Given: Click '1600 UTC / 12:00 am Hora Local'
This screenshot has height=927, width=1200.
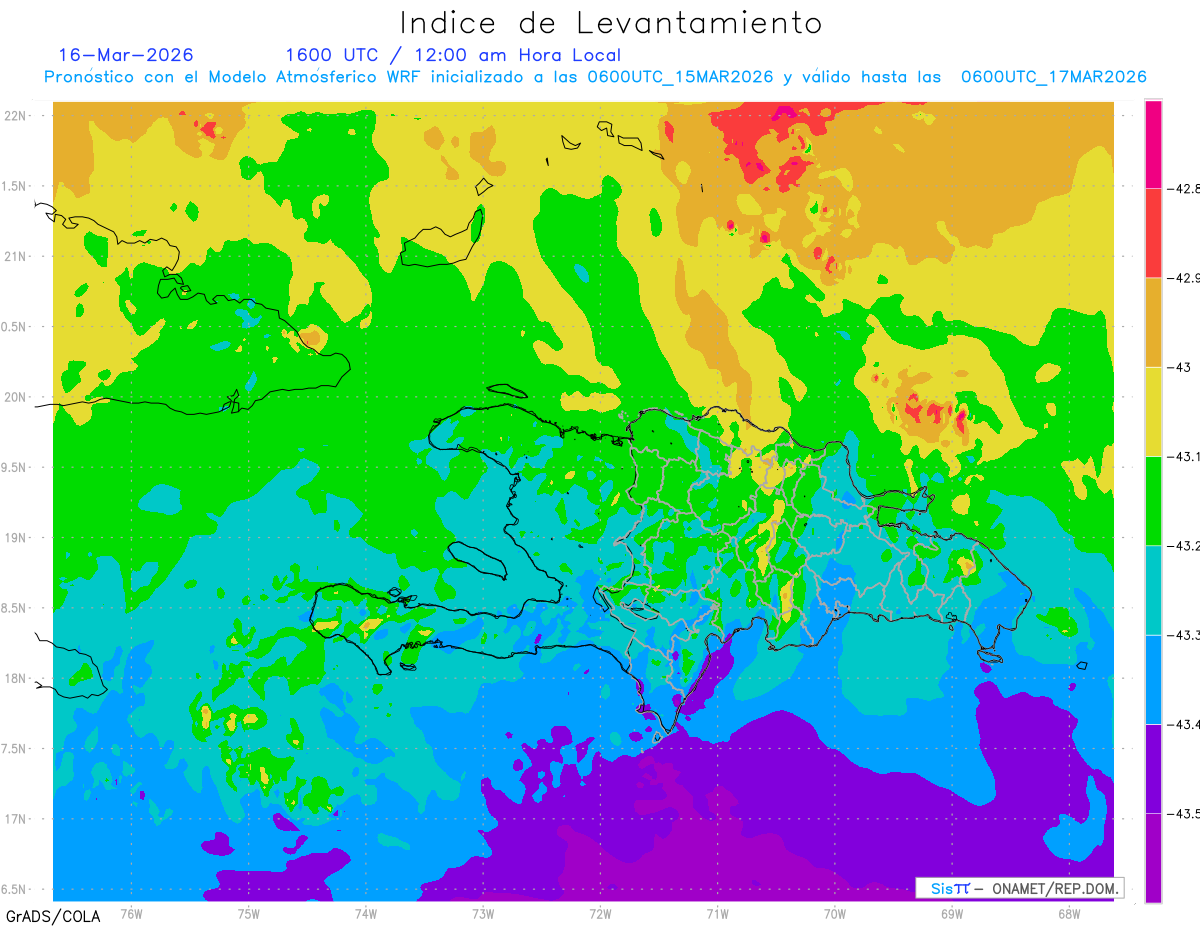Looking at the screenshot, I should 453,55.
